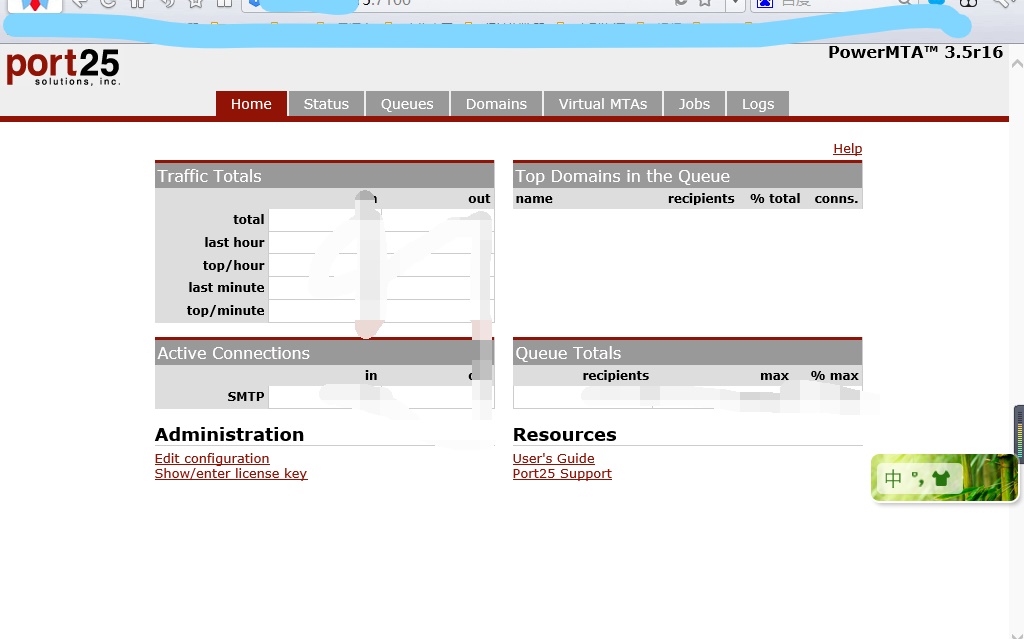Open the Logs tab
Image resolution: width=1024 pixels, height=639 pixels.
(x=758, y=104)
